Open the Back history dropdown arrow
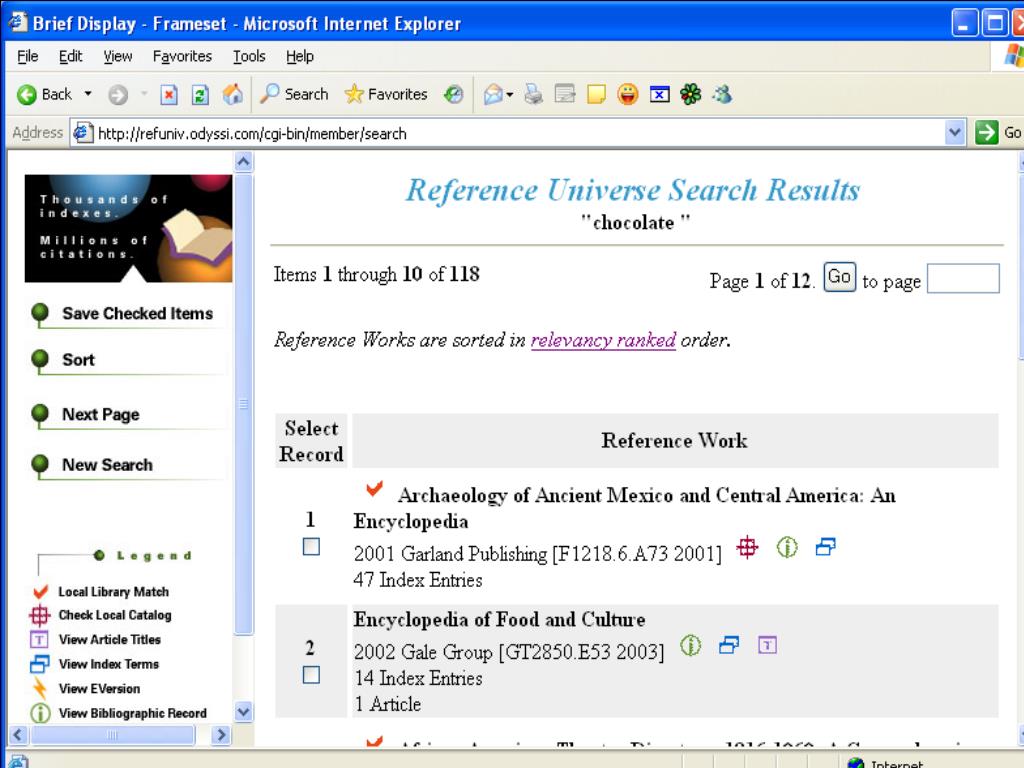The height and width of the screenshot is (768, 1024). click(x=88, y=94)
